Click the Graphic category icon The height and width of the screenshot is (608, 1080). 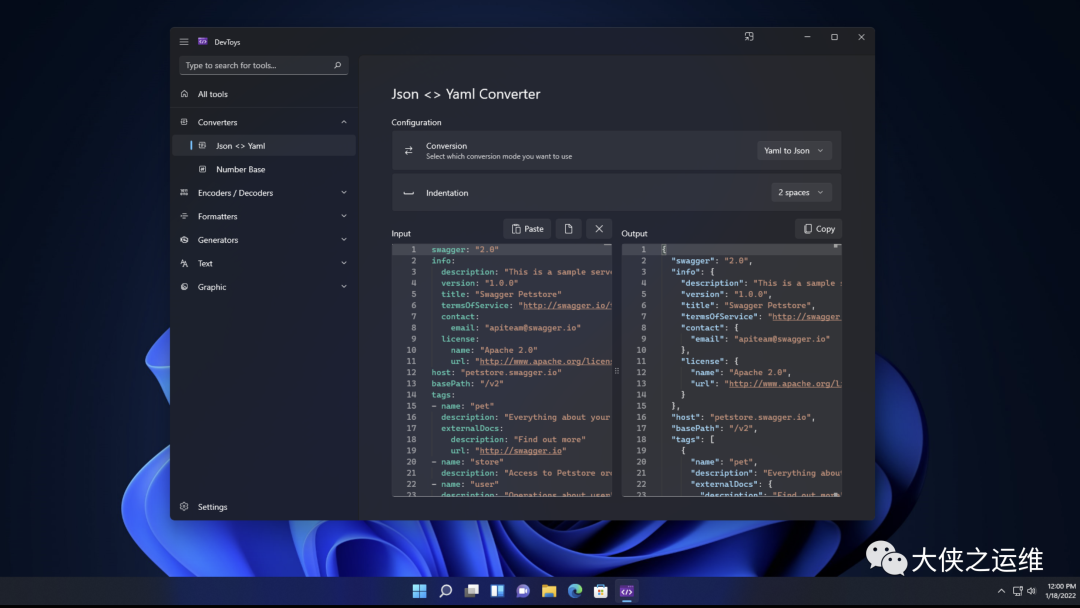[184, 286]
